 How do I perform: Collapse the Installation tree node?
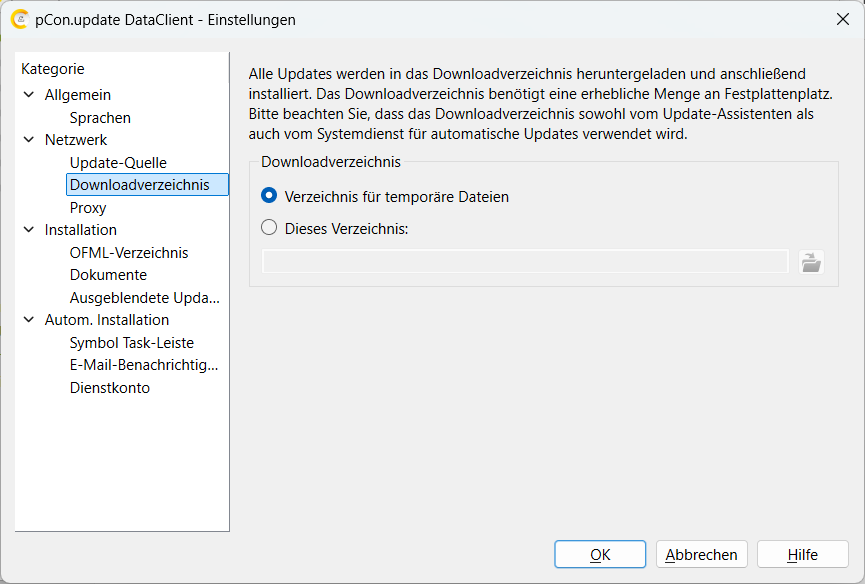click(29, 229)
